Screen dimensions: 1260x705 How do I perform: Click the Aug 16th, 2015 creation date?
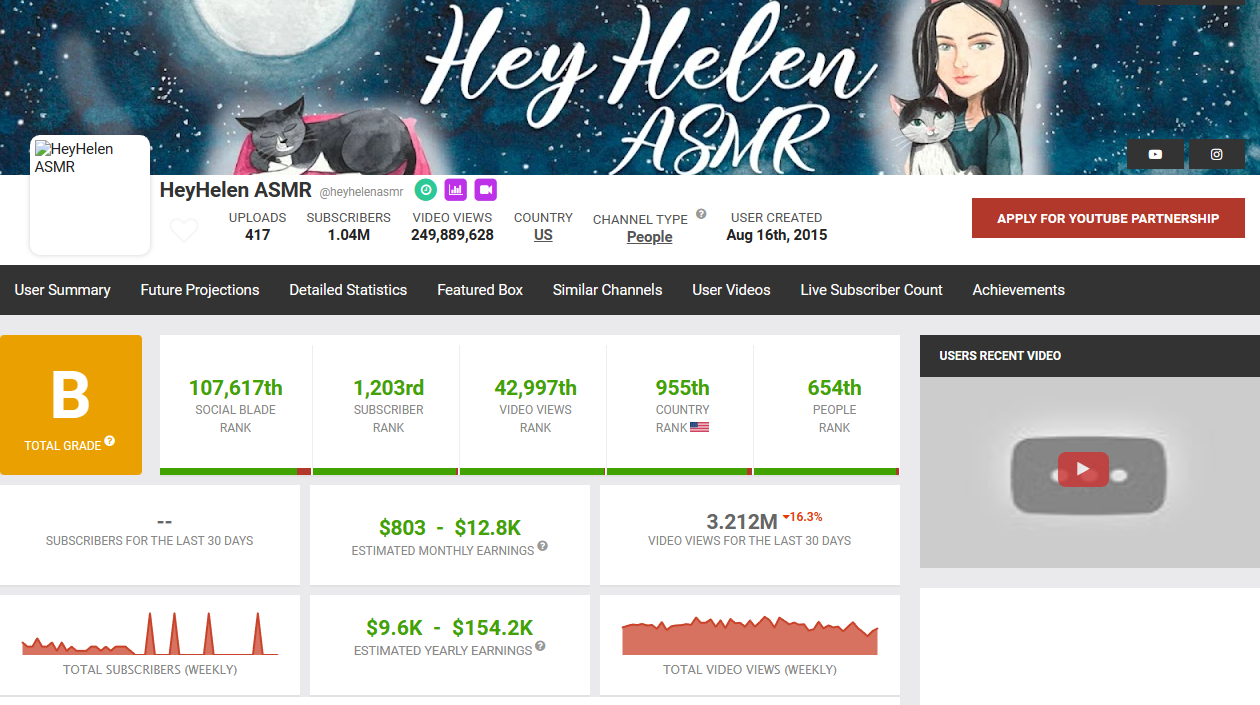point(776,235)
